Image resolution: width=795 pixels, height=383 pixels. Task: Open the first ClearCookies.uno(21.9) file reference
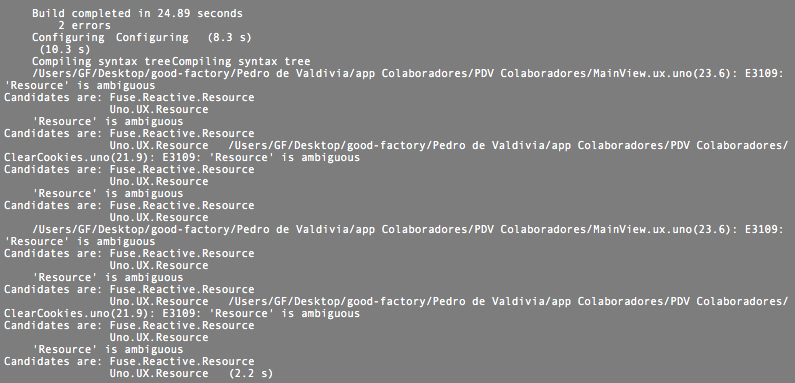75,157
